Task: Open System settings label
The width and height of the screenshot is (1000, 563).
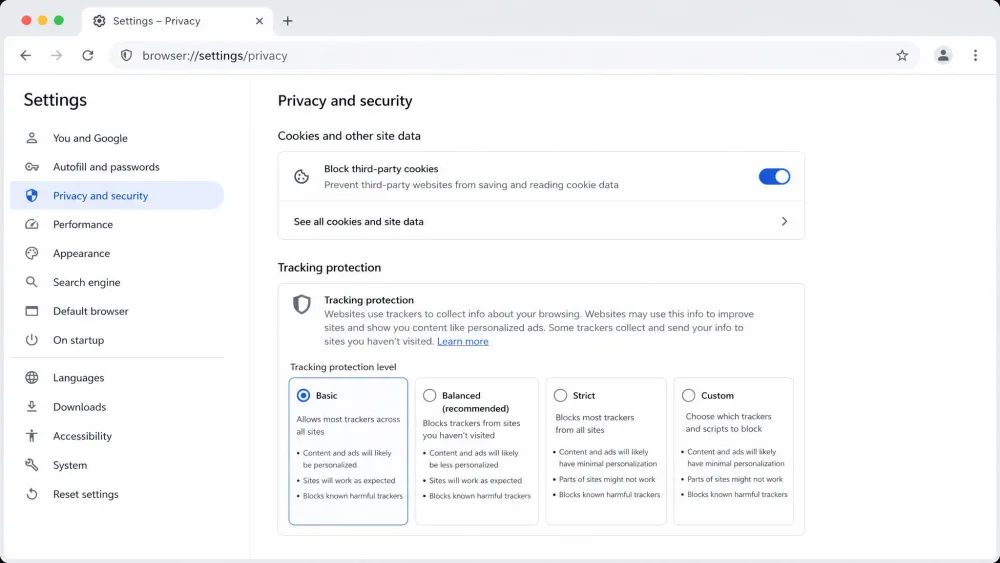Action: point(70,465)
